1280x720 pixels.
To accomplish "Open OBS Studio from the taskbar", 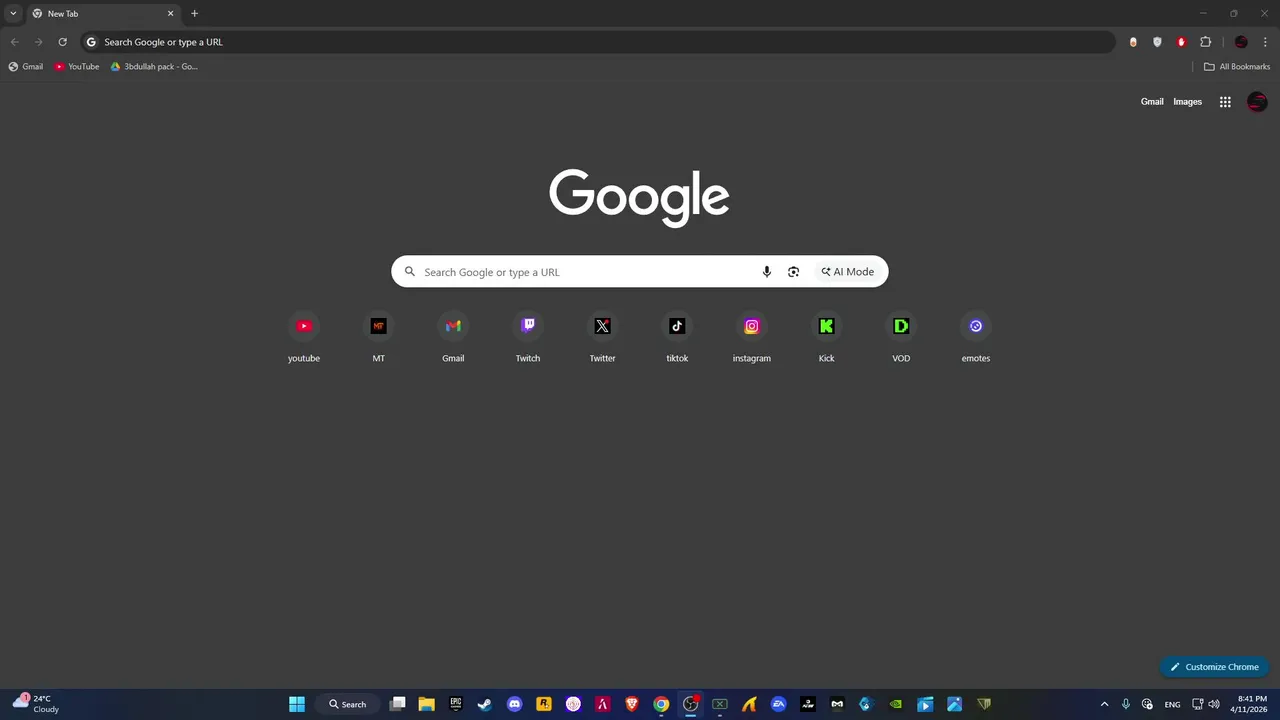I will point(690,704).
